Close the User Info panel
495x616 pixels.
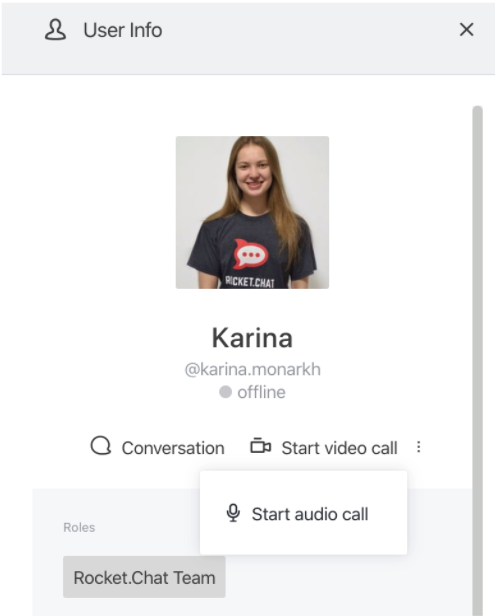466,29
